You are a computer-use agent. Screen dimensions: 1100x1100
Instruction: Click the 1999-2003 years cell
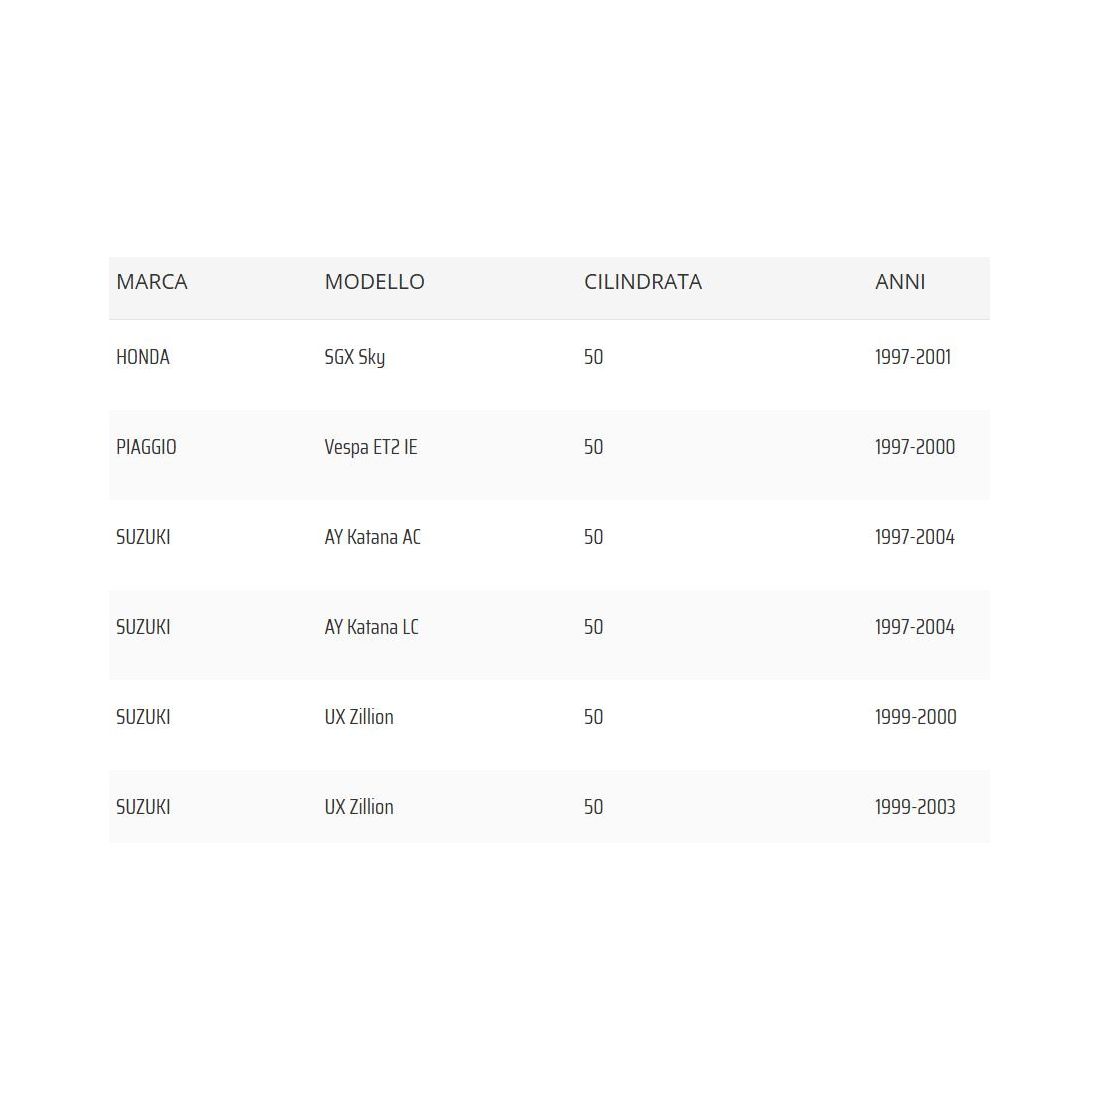click(x=915, y=807)
